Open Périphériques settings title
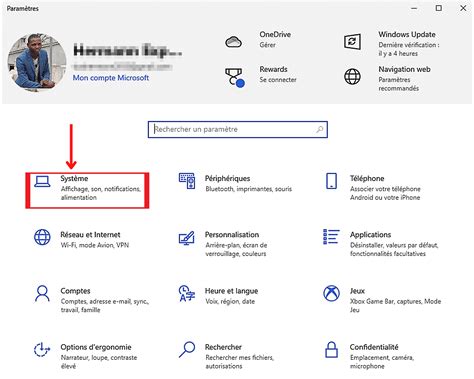 pos(227,178)
